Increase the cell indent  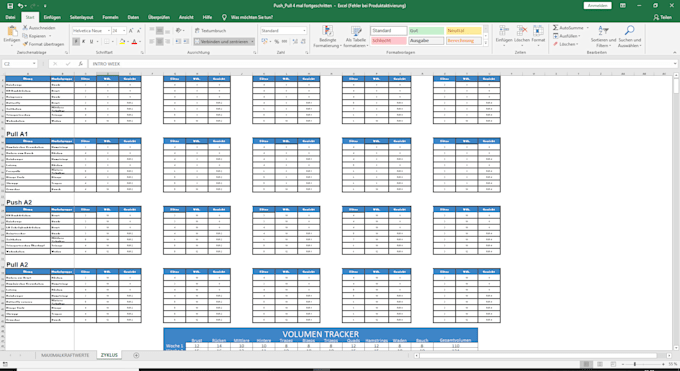click(x=187, y=42)
